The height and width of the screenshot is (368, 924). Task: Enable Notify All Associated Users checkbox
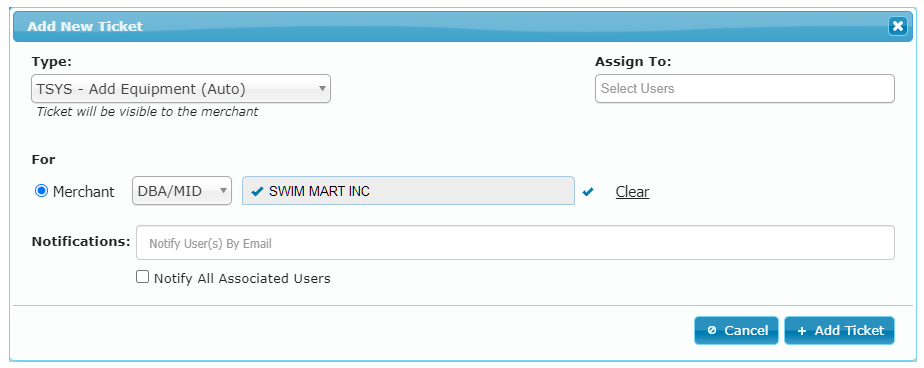point(143,277)
